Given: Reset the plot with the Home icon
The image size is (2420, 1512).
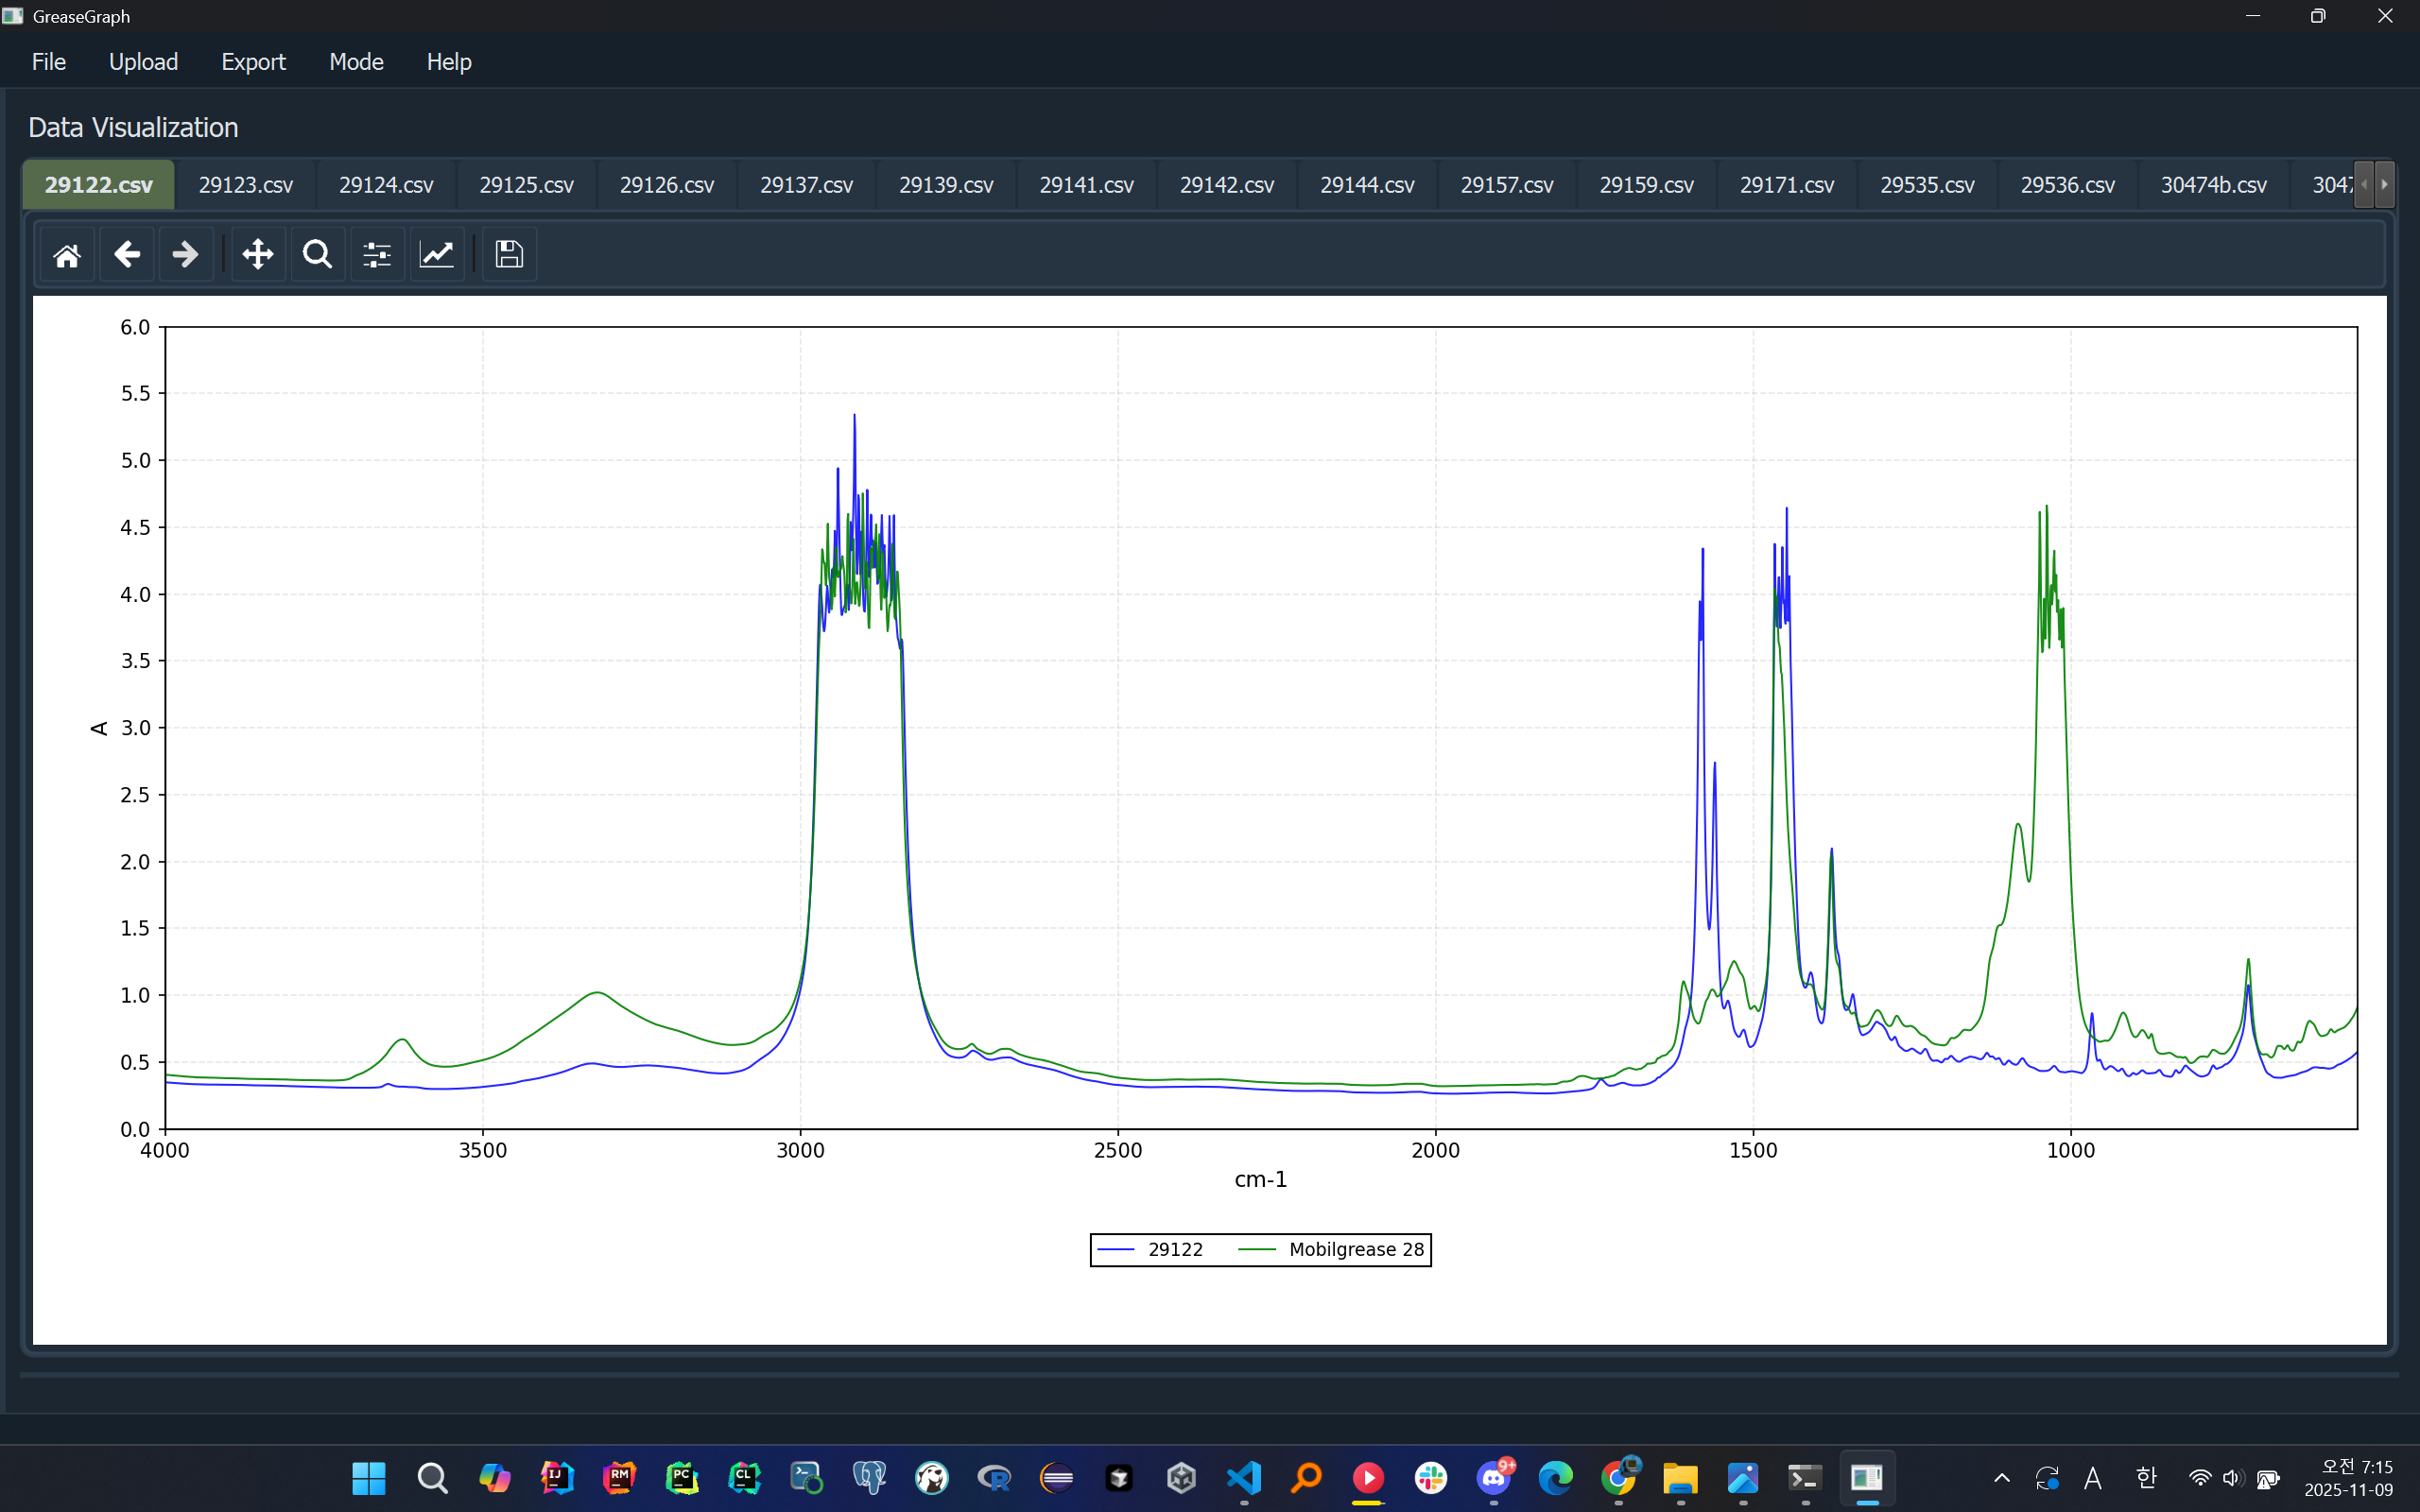Looking at the screenshot, I should click(x=67, y=255).
